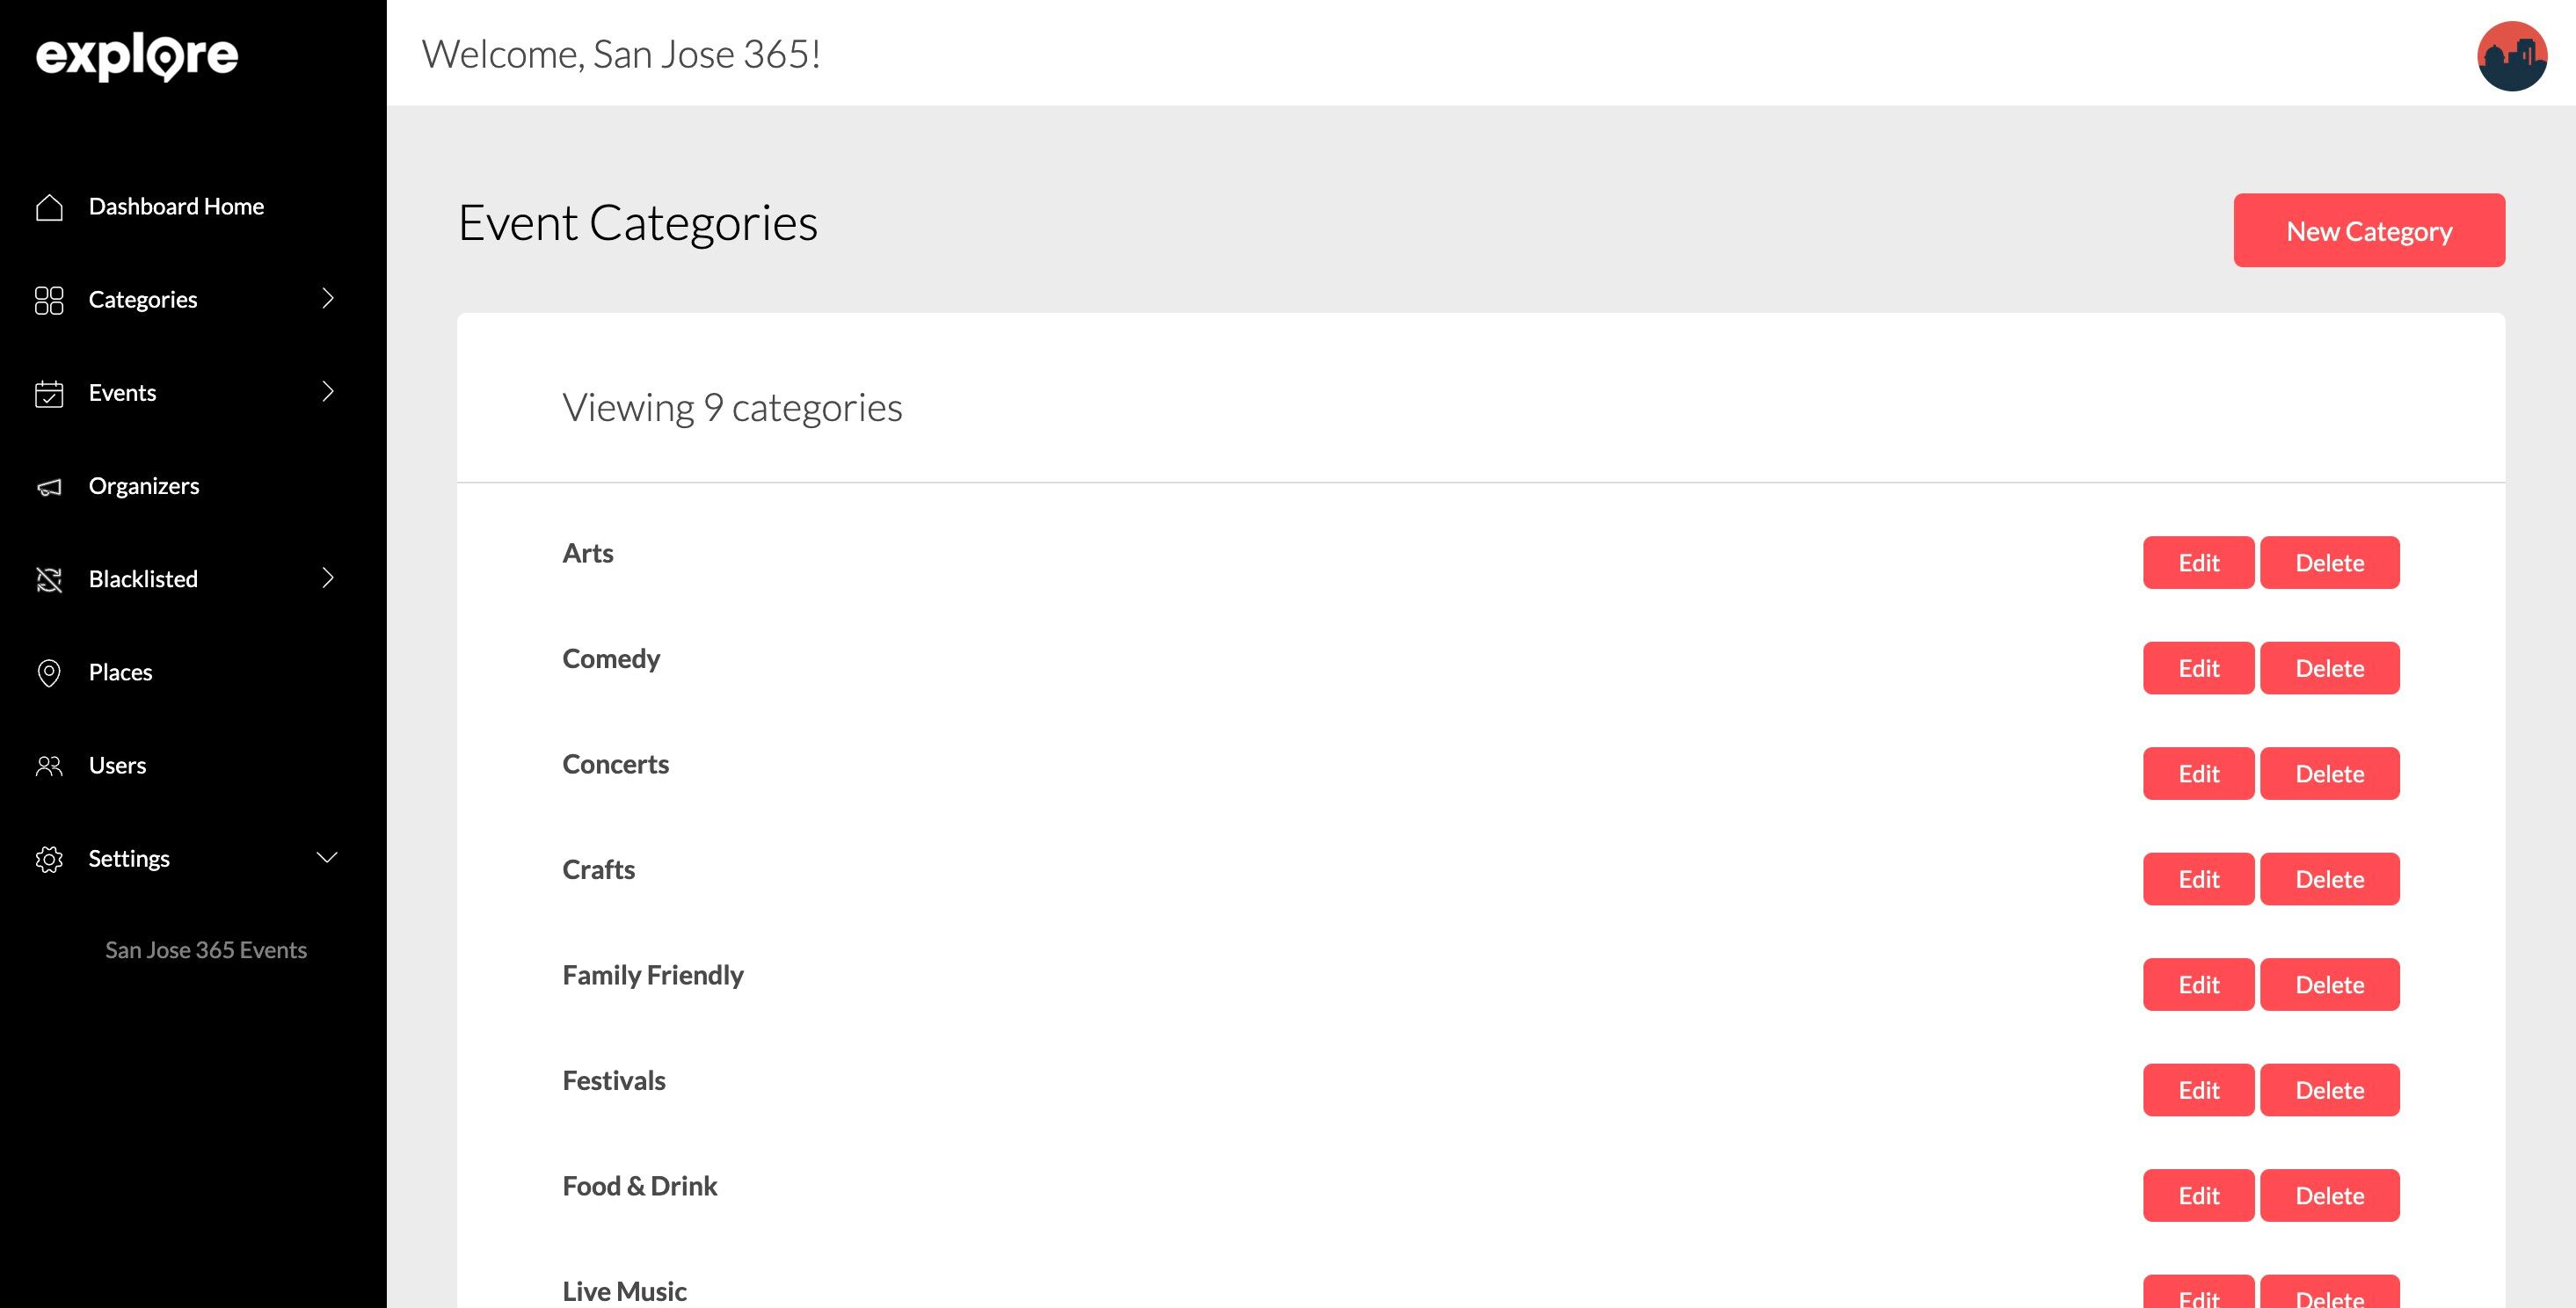Image resolution: width=2576 pixels, height=1308 pixels.
Task: Open the San Jose 365 Events link
Action: [x=206, y=950]
